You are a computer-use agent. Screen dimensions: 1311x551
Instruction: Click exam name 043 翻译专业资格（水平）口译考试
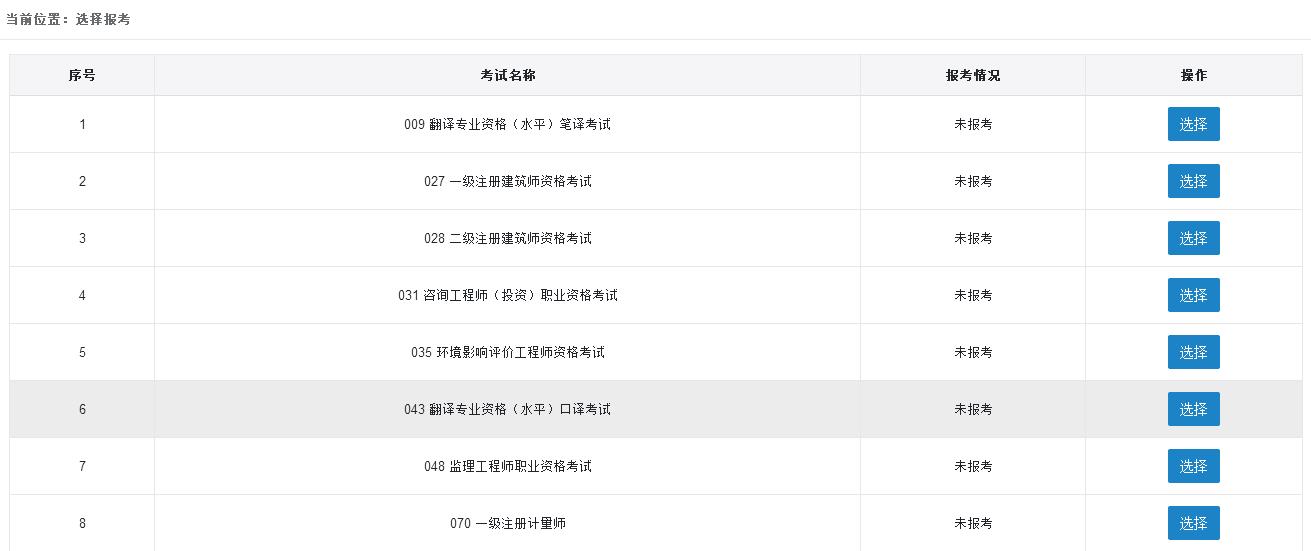tap(507, 409)
